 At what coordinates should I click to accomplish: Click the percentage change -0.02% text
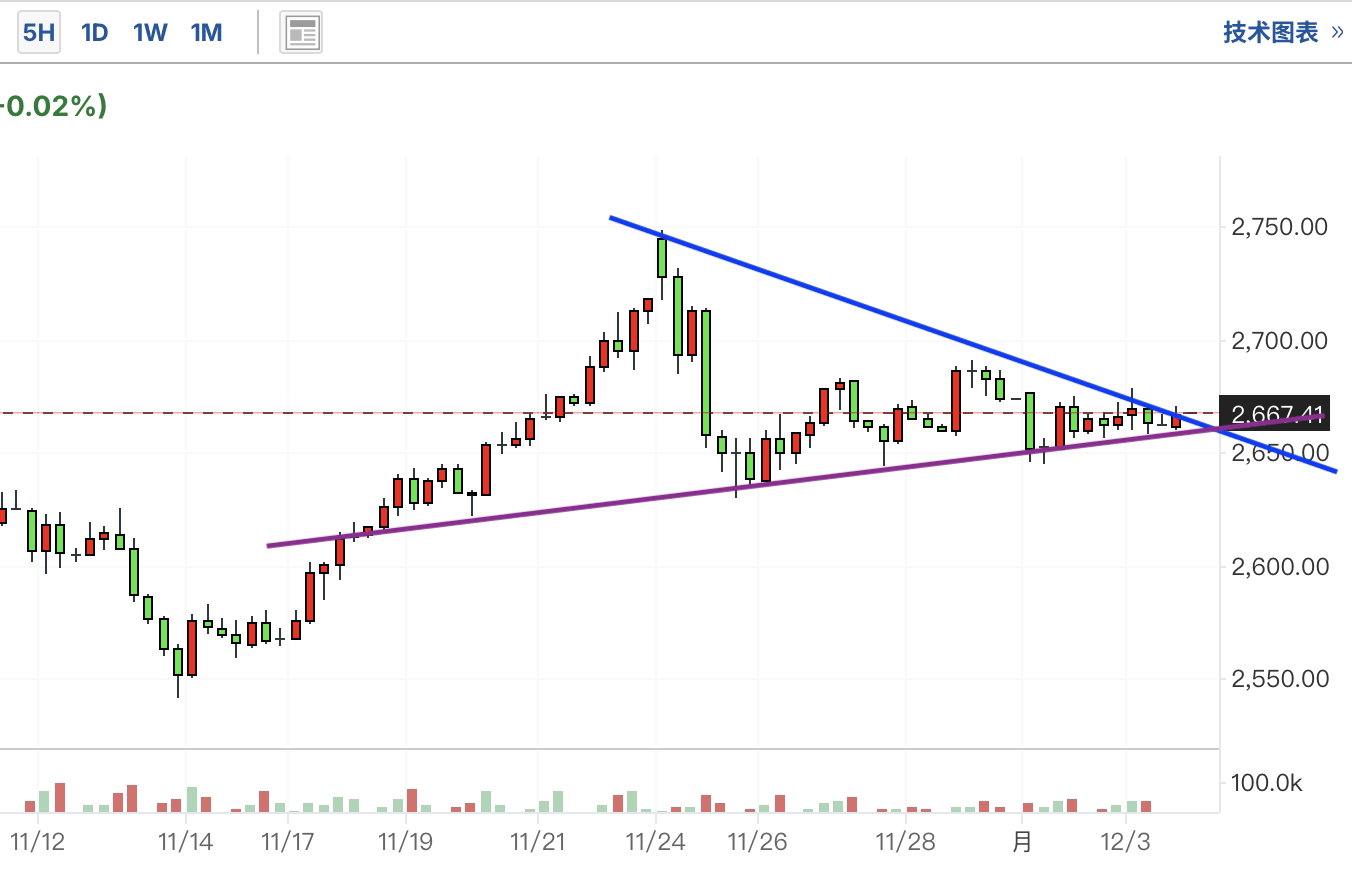[53, 106]
